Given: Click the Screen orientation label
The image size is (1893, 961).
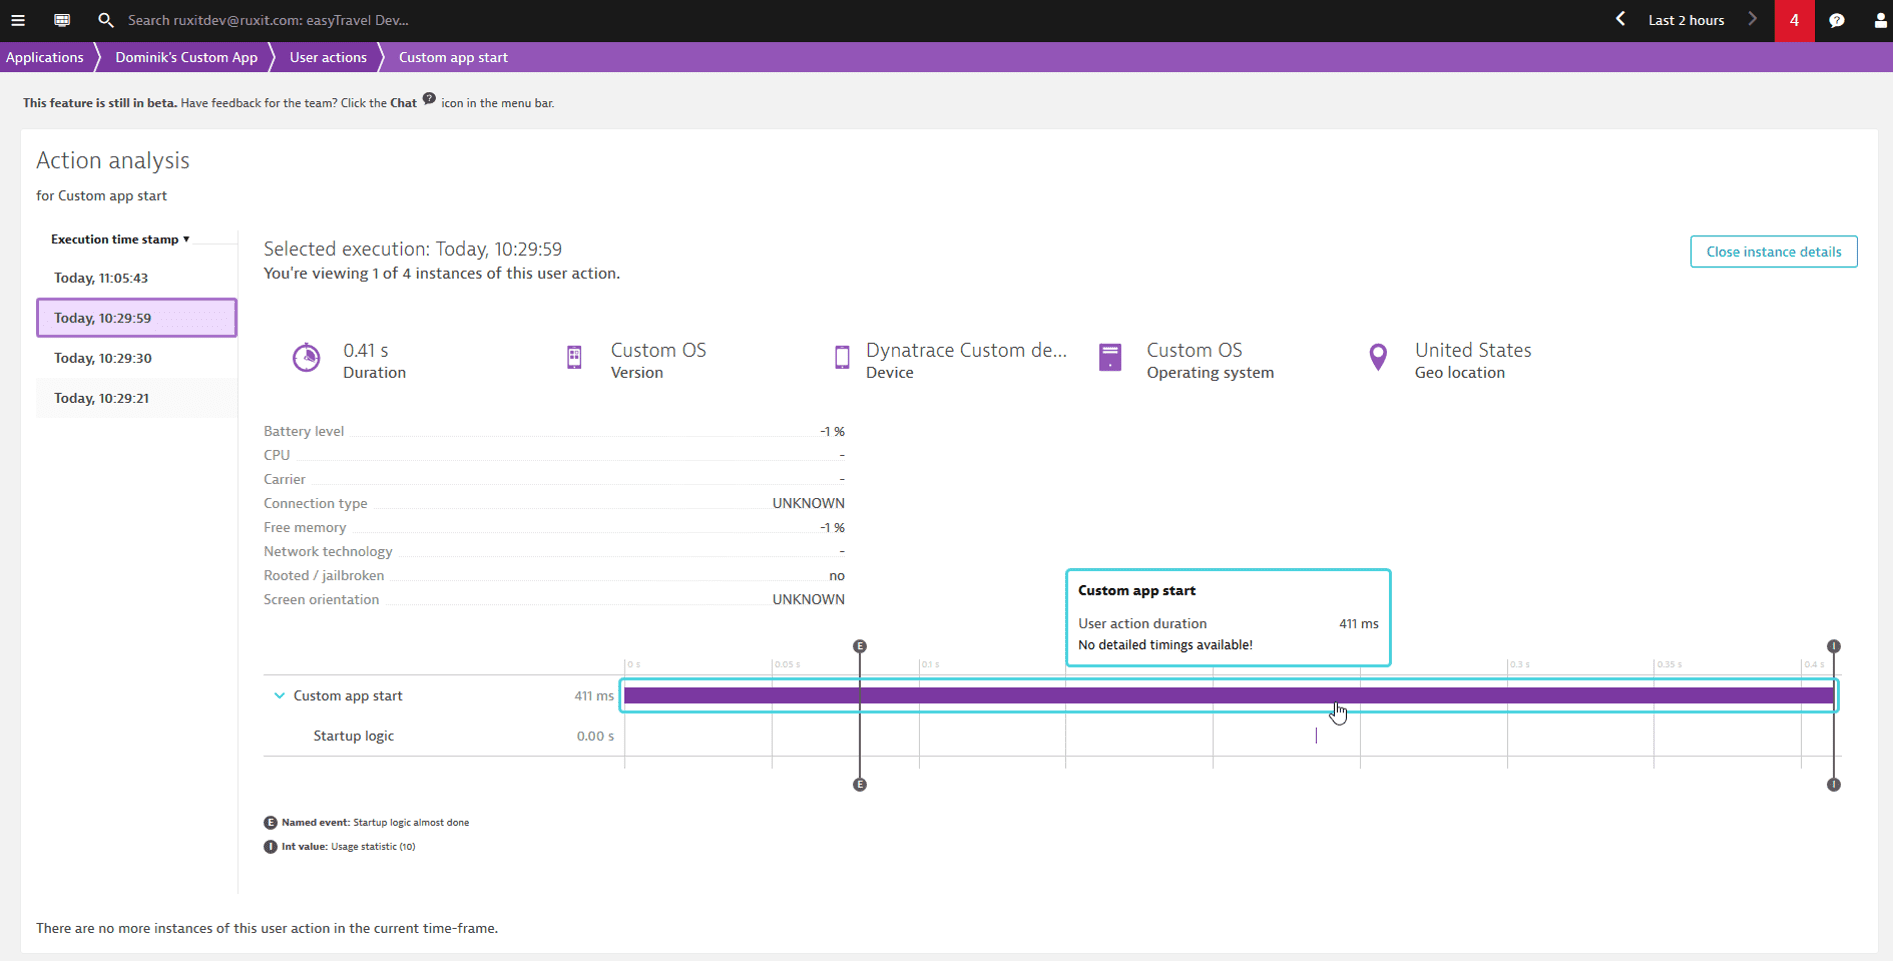Looking at the screenshot, I should (321, 600).
